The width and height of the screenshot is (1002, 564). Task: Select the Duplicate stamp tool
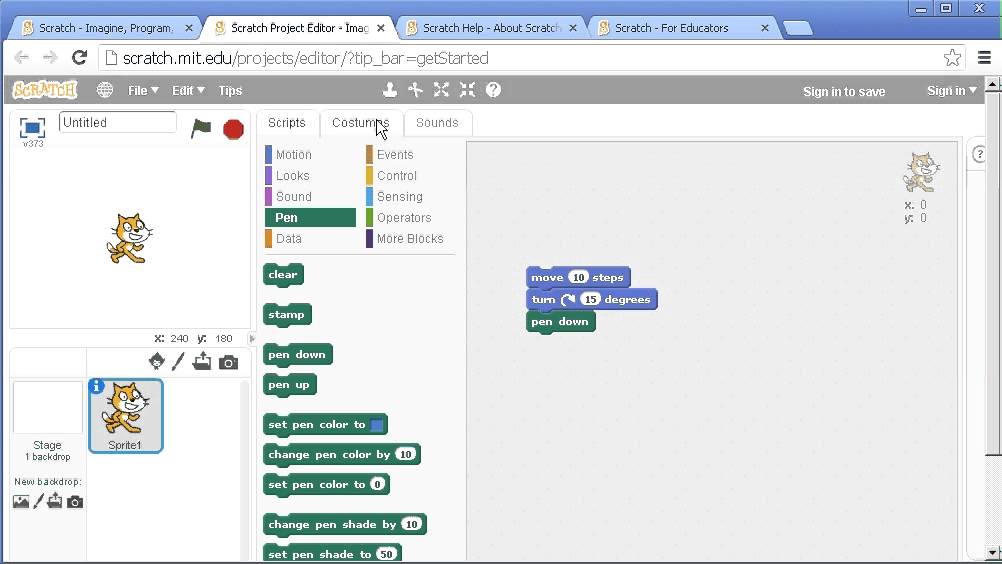[x=390, y=90]
